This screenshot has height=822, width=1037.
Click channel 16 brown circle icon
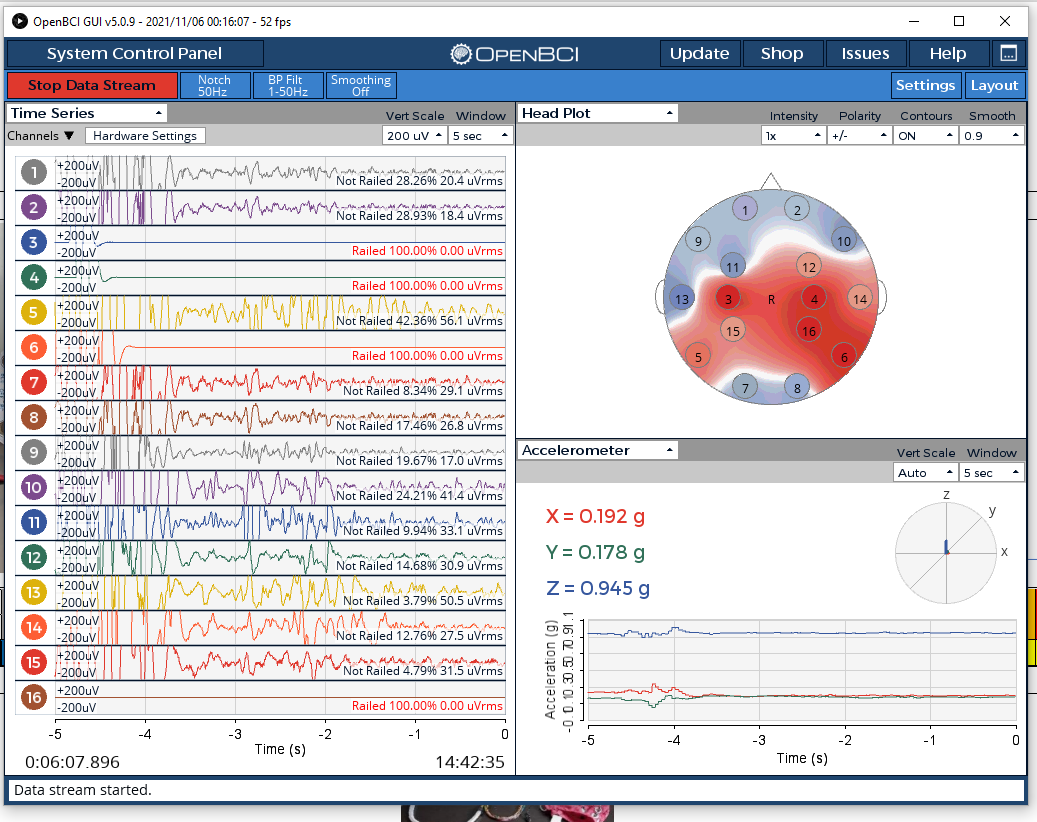point(34,697)
